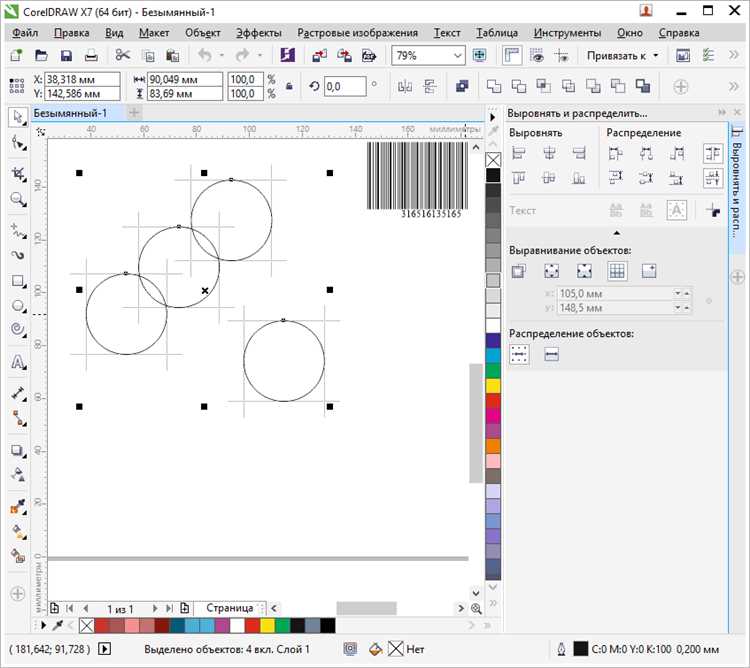Image resolution: width=750 pixels, height=668 pixels.
Task: Align bottom edges in Выровнять section
Action: [x=579, y=178]
